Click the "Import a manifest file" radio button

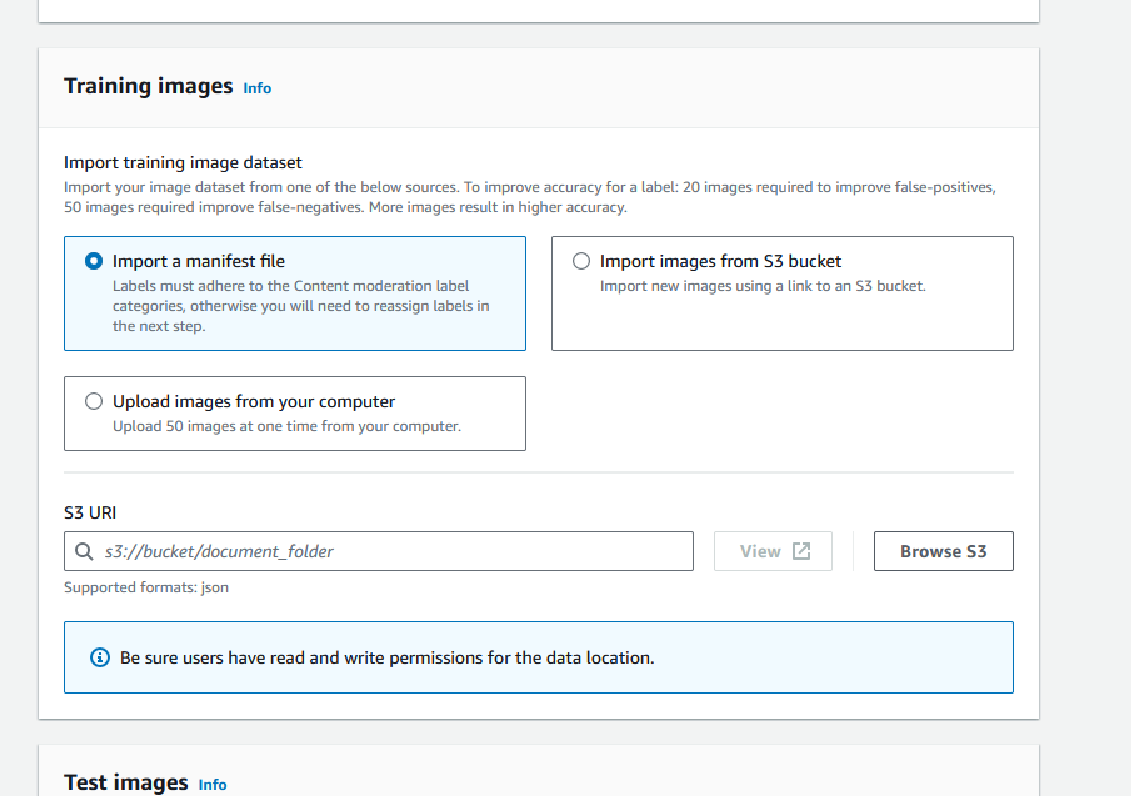click(x=93, y=261)
